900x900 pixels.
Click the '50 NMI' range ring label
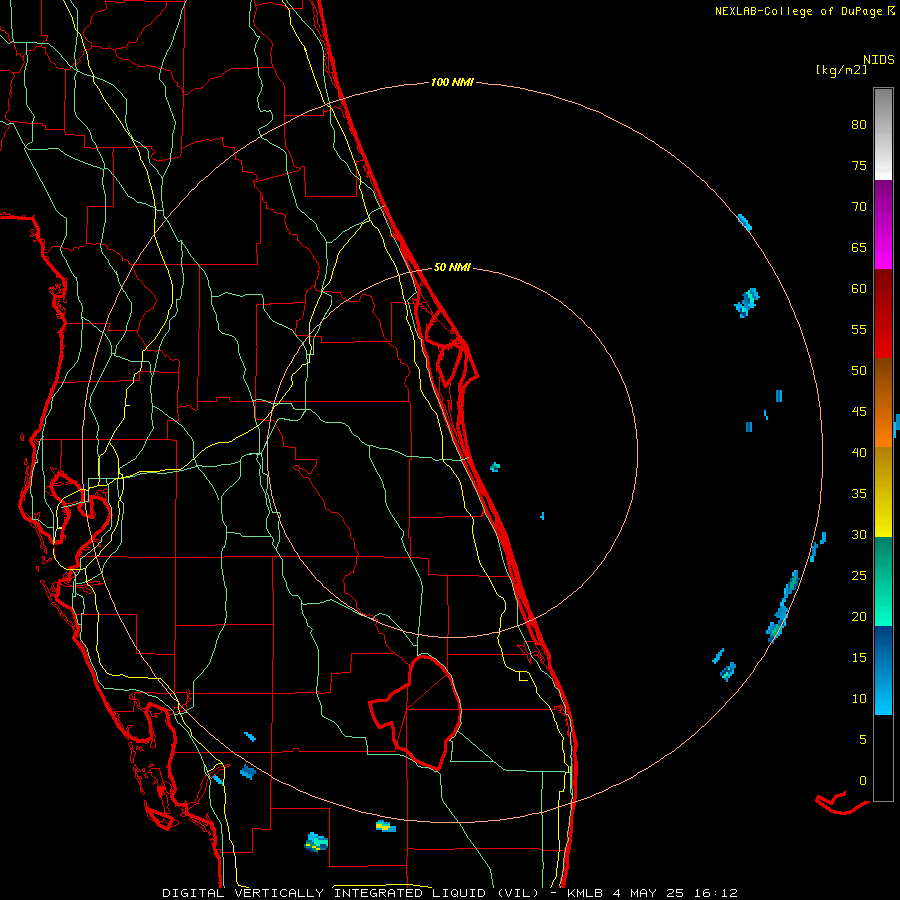(452, 267)
